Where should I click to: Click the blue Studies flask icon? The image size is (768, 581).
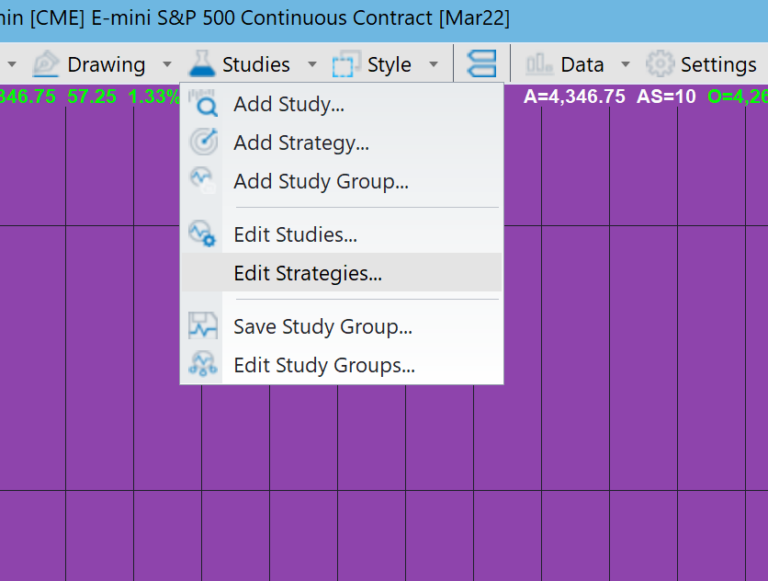click(x=203, y=65)
